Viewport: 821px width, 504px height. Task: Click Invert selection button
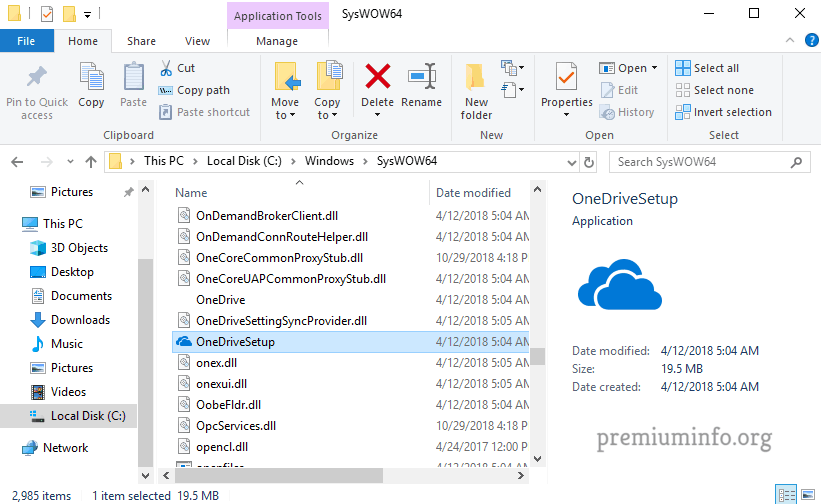(724, 112)
